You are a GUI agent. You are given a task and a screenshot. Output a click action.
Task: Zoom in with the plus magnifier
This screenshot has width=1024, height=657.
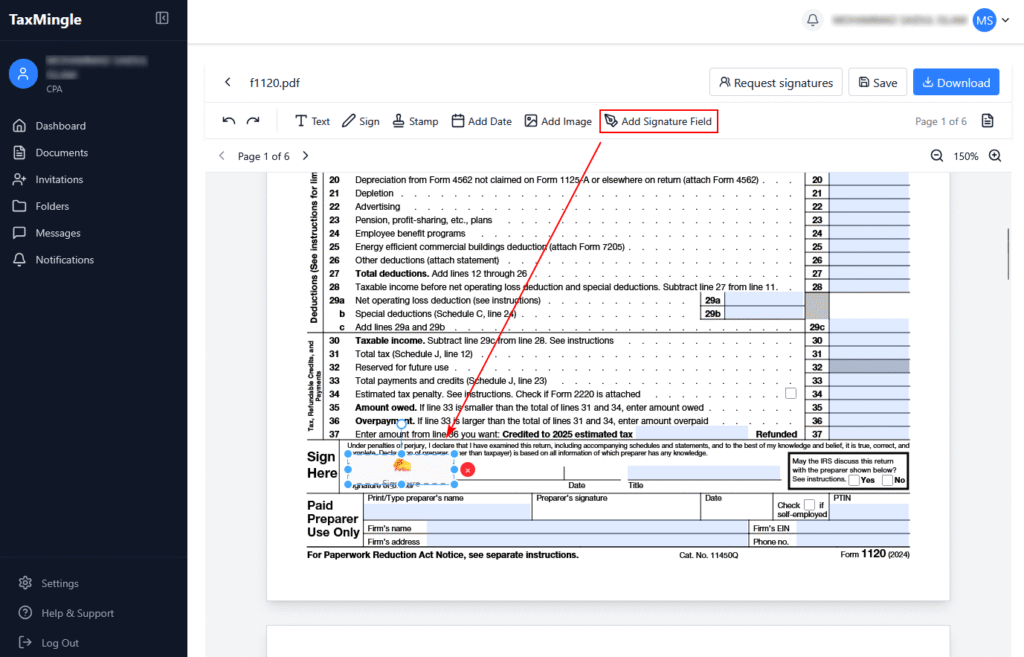(x=995, y=156)
